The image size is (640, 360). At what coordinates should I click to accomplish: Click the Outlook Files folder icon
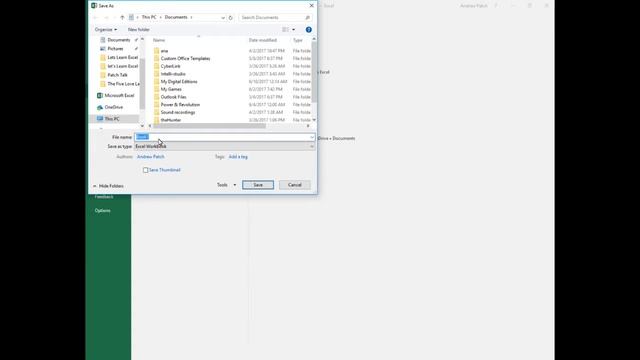point(156,97)
